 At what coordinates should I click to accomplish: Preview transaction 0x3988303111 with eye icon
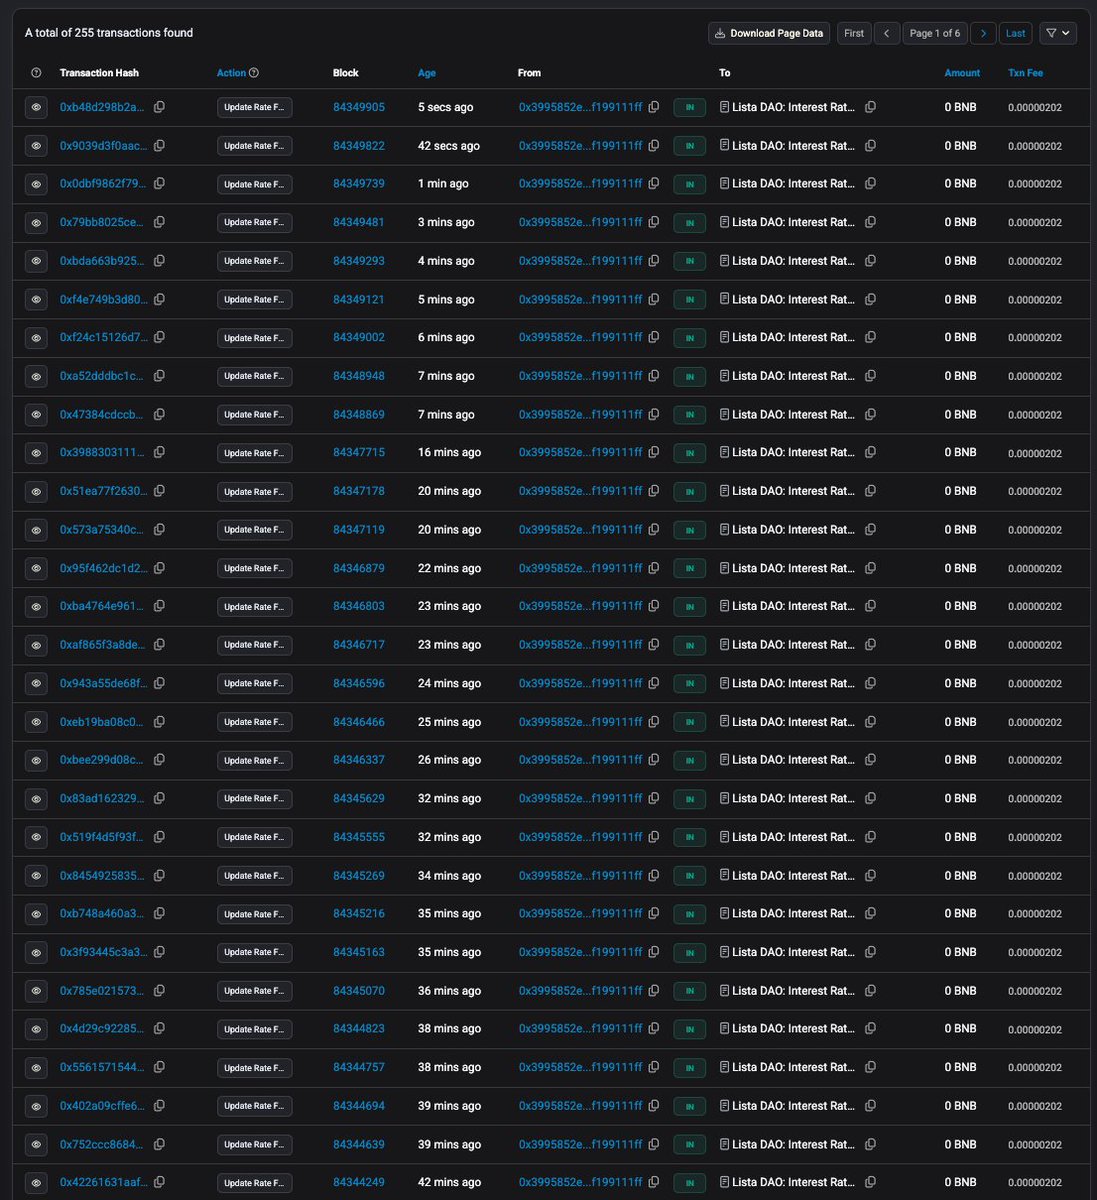pyautogui.click(x=36, y=453)
